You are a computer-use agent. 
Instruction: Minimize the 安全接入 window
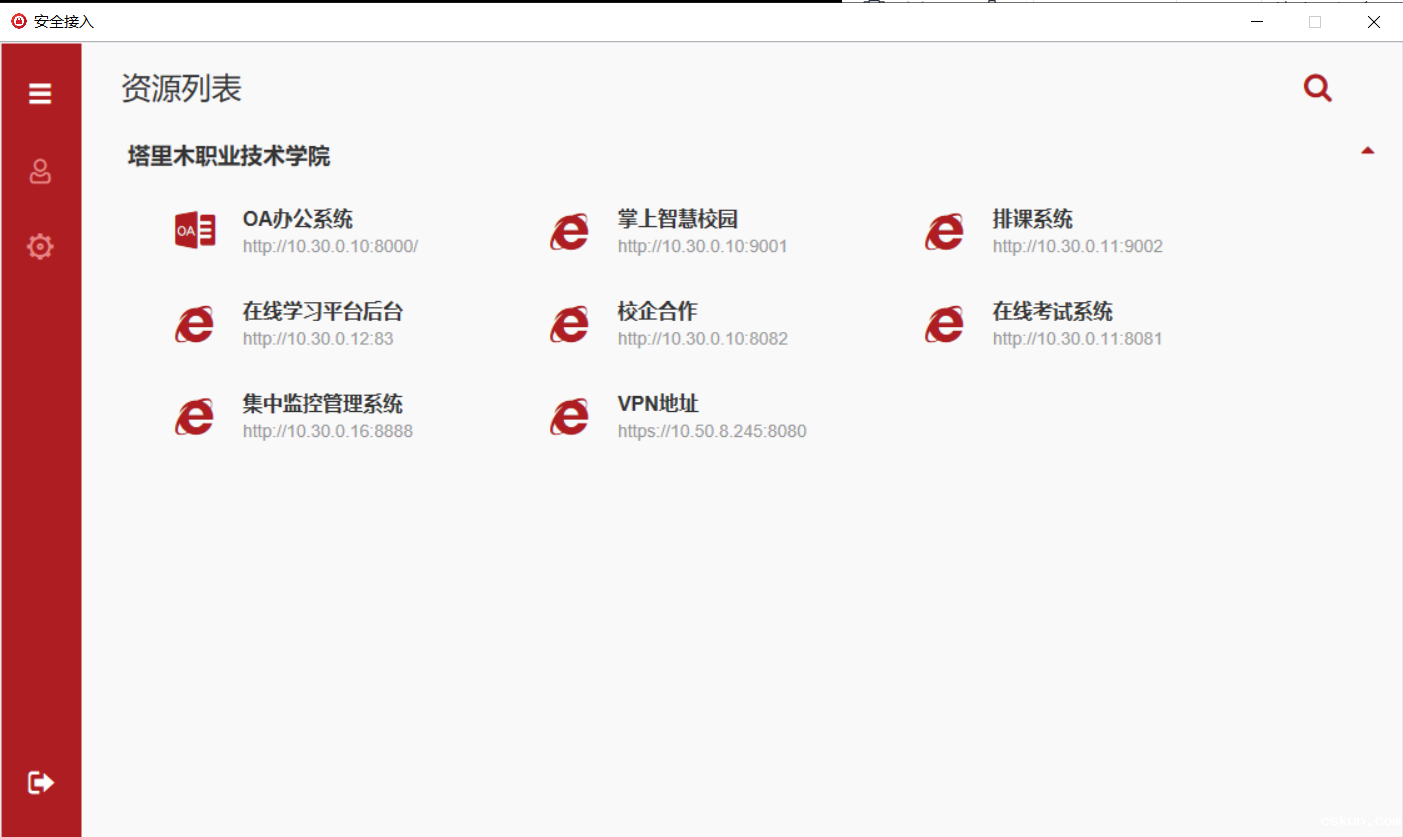click(x=1257, y=21)
